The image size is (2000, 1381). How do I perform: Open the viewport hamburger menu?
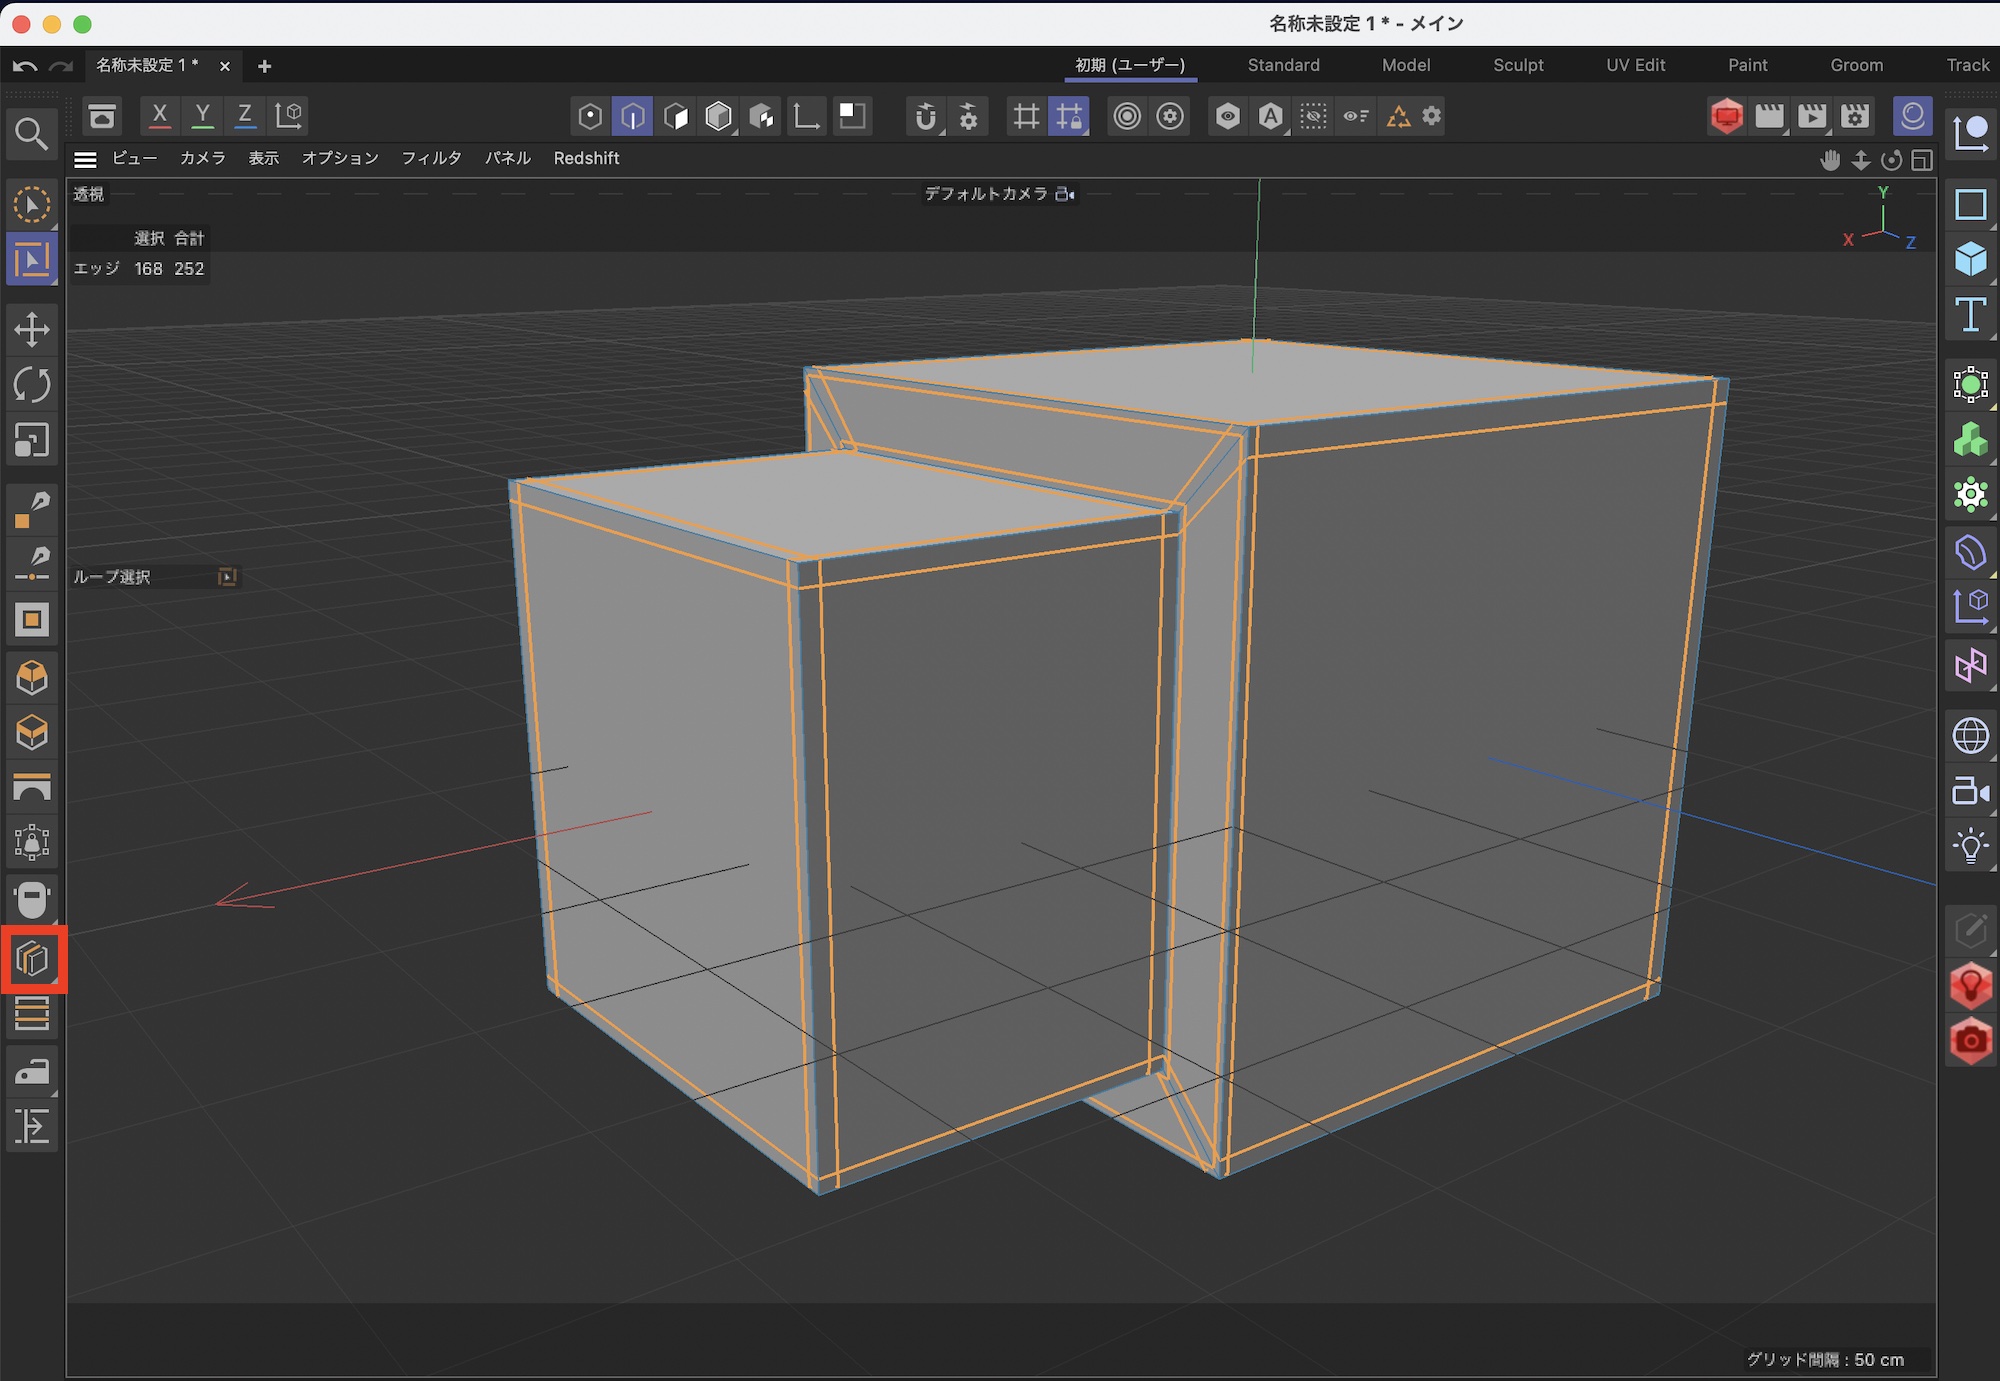pos(86,159)
